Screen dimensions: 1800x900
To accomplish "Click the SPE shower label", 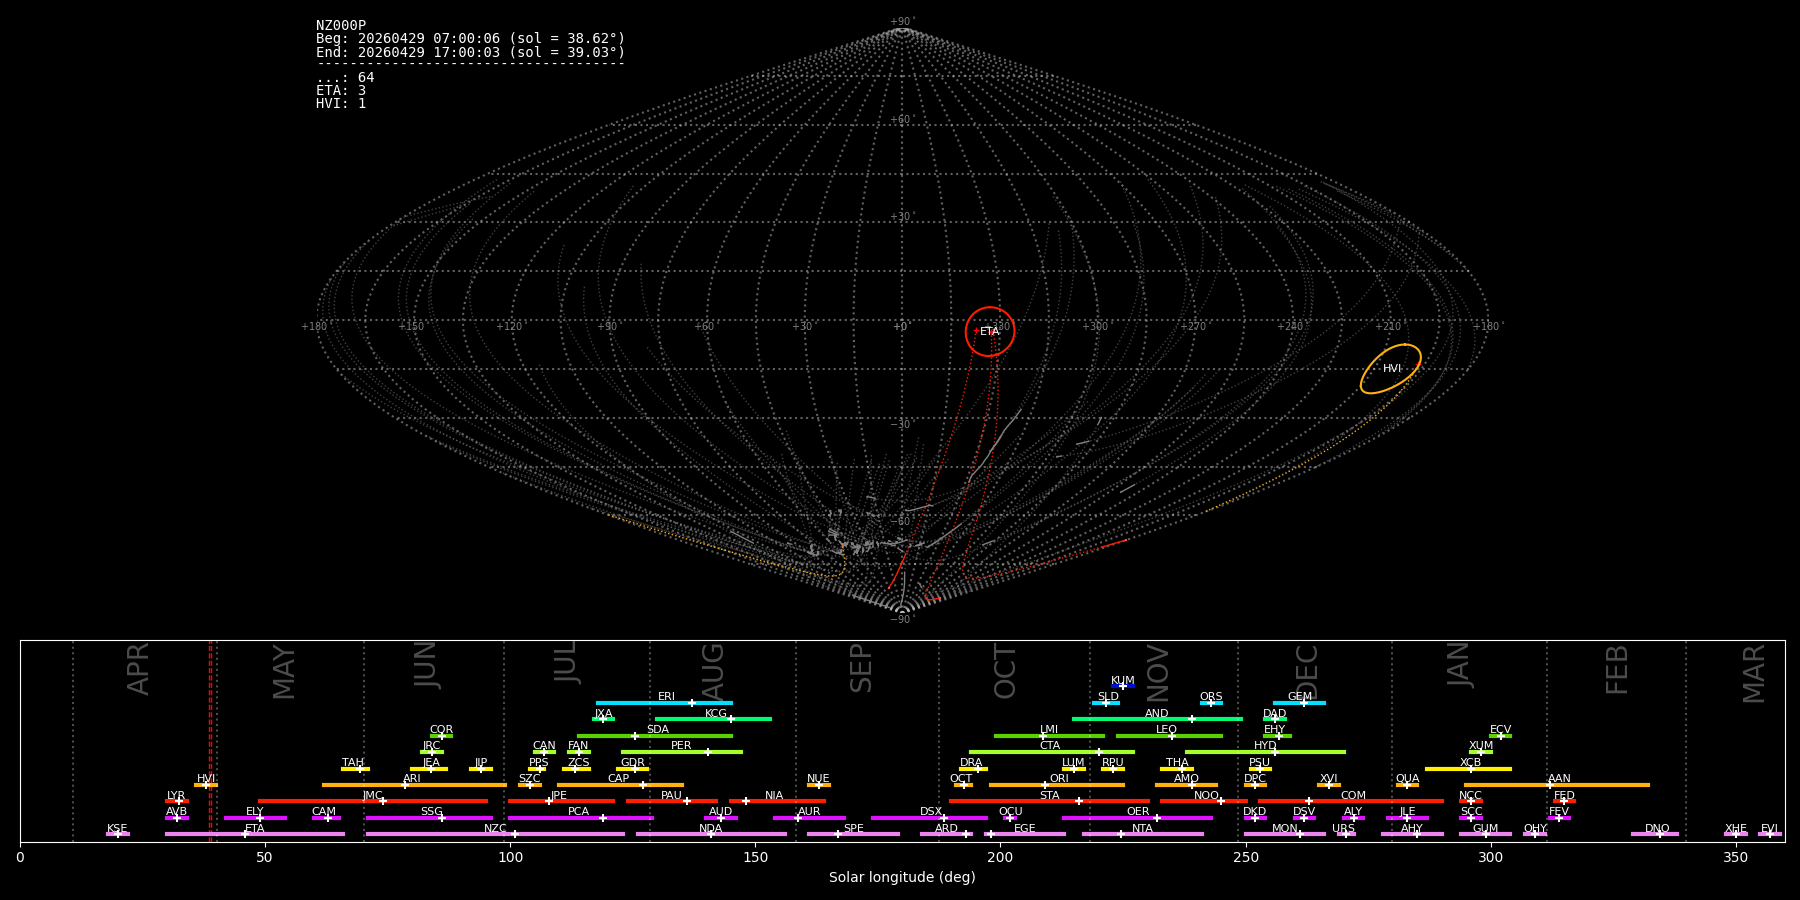I will point(853,829).
